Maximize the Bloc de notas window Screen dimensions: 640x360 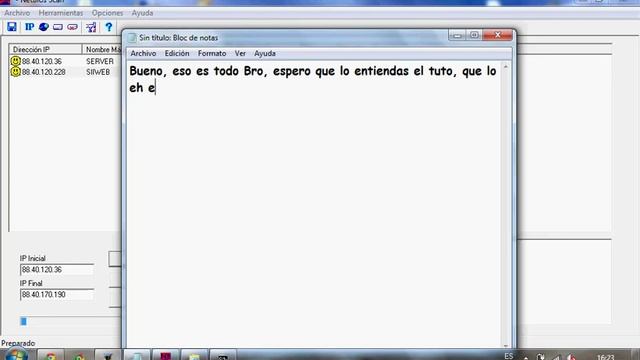[x=474, y=36]
